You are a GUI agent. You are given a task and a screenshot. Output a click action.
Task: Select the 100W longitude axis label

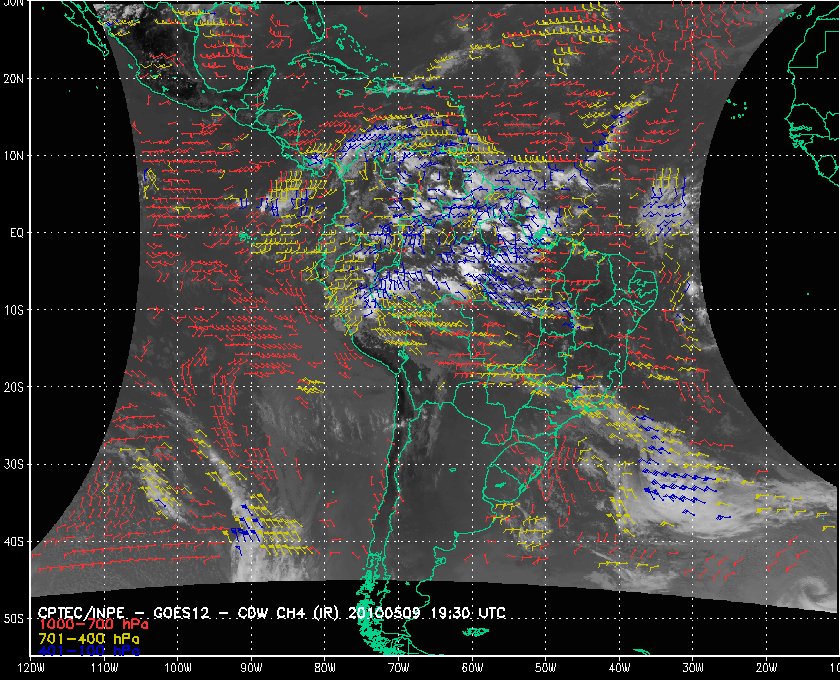178,668
